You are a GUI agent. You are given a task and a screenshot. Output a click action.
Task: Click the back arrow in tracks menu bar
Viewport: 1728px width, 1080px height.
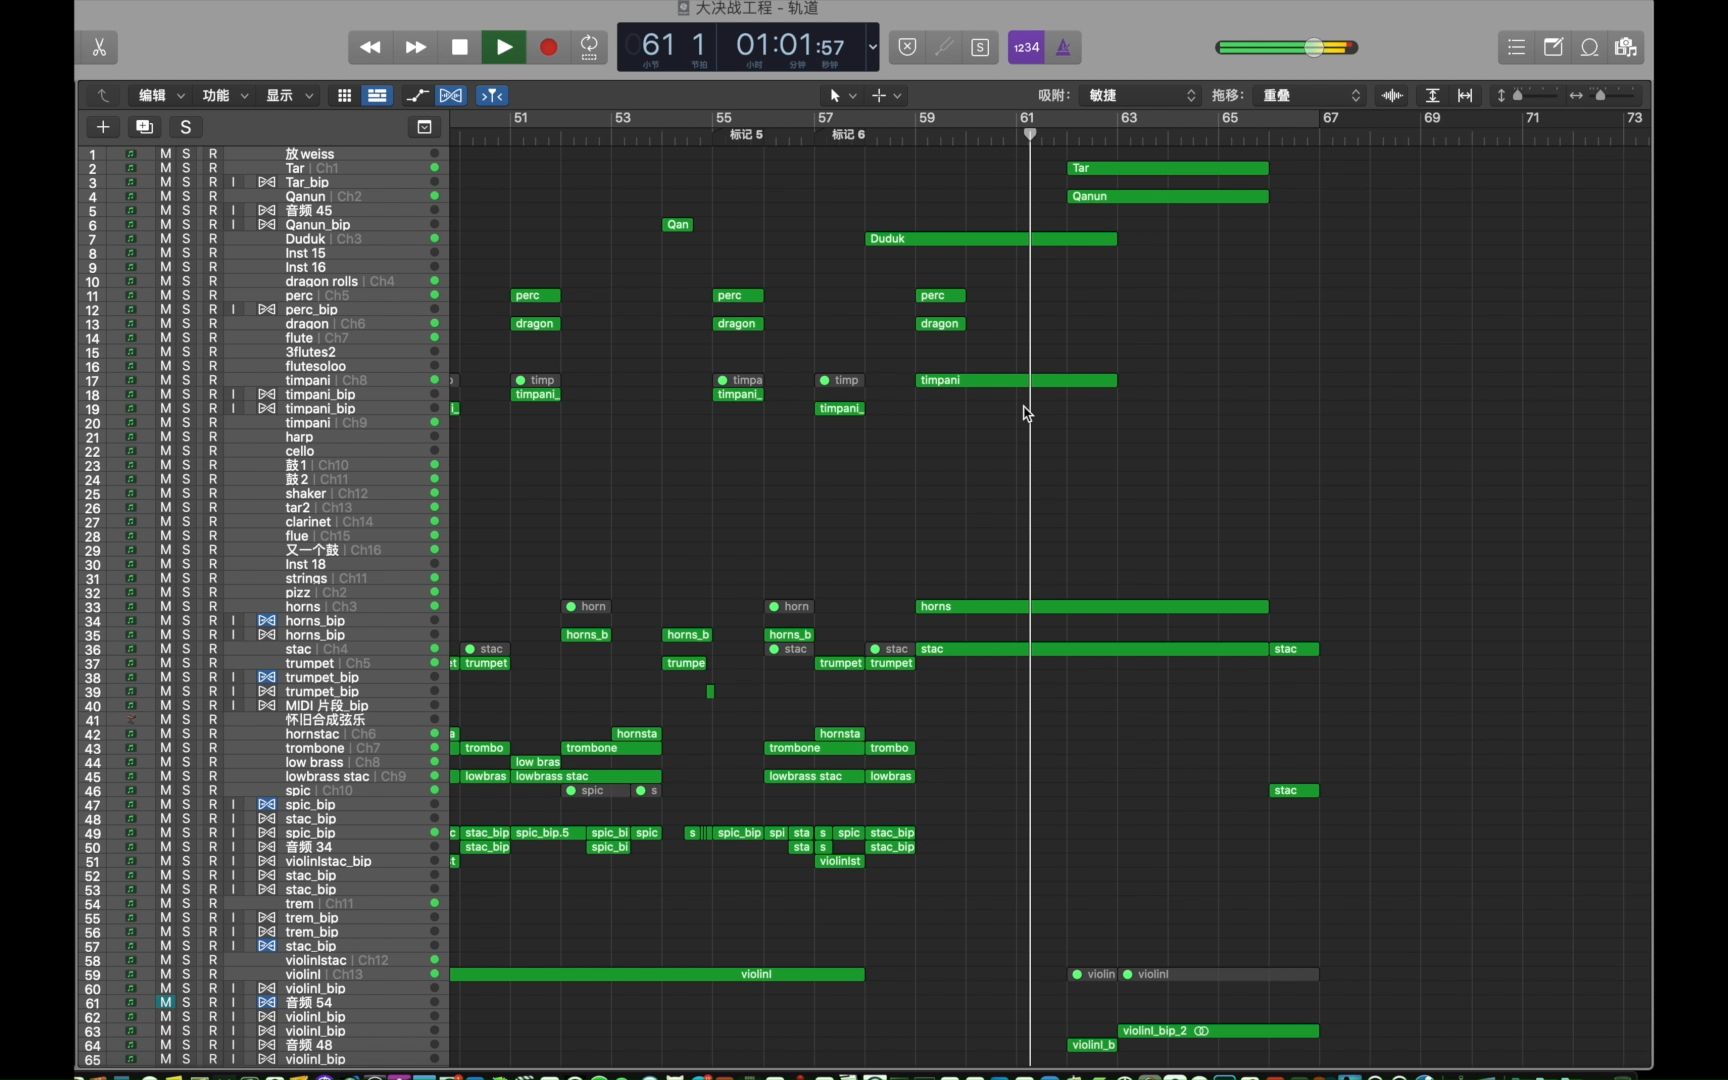pyautogui.click(x=103, y=95)
